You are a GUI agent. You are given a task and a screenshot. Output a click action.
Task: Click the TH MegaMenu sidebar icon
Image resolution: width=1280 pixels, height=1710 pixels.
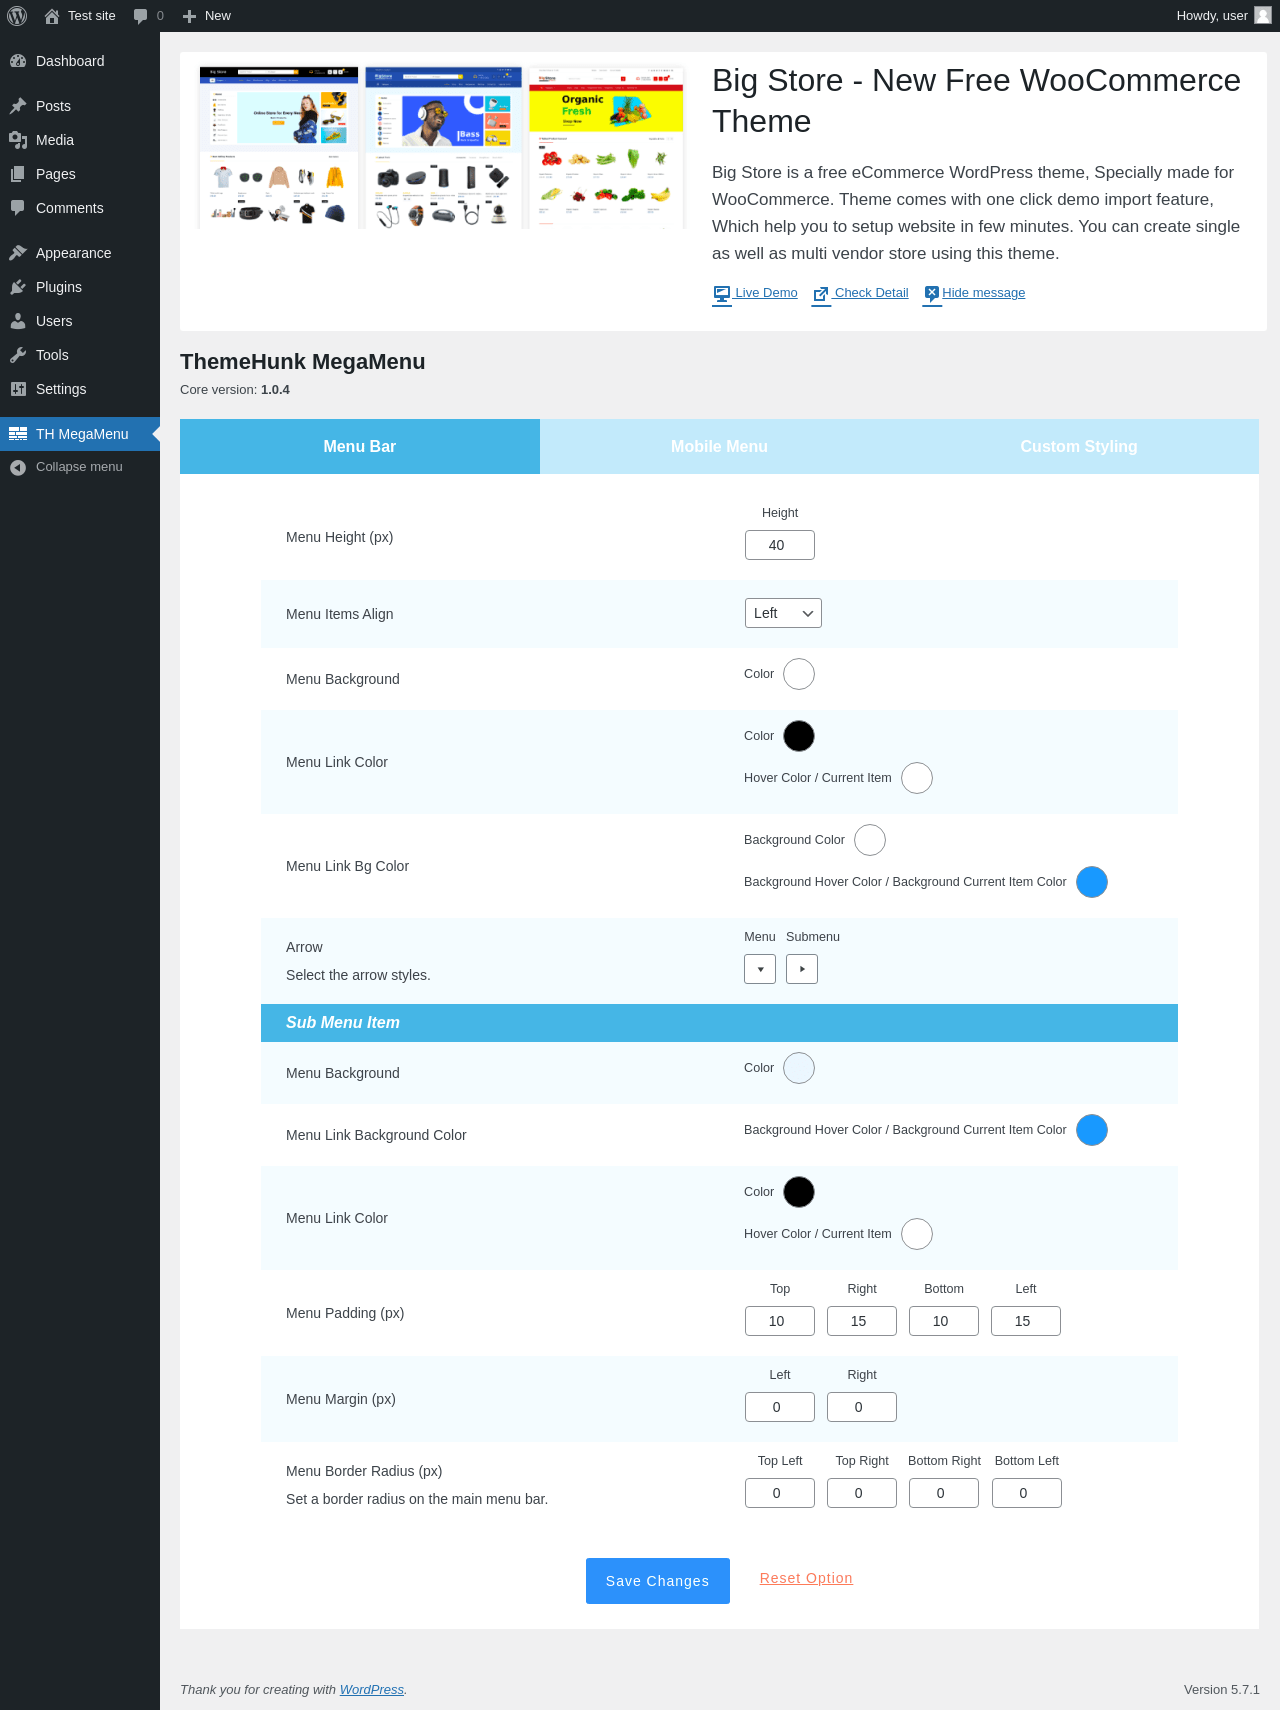(x=18, y=434)
